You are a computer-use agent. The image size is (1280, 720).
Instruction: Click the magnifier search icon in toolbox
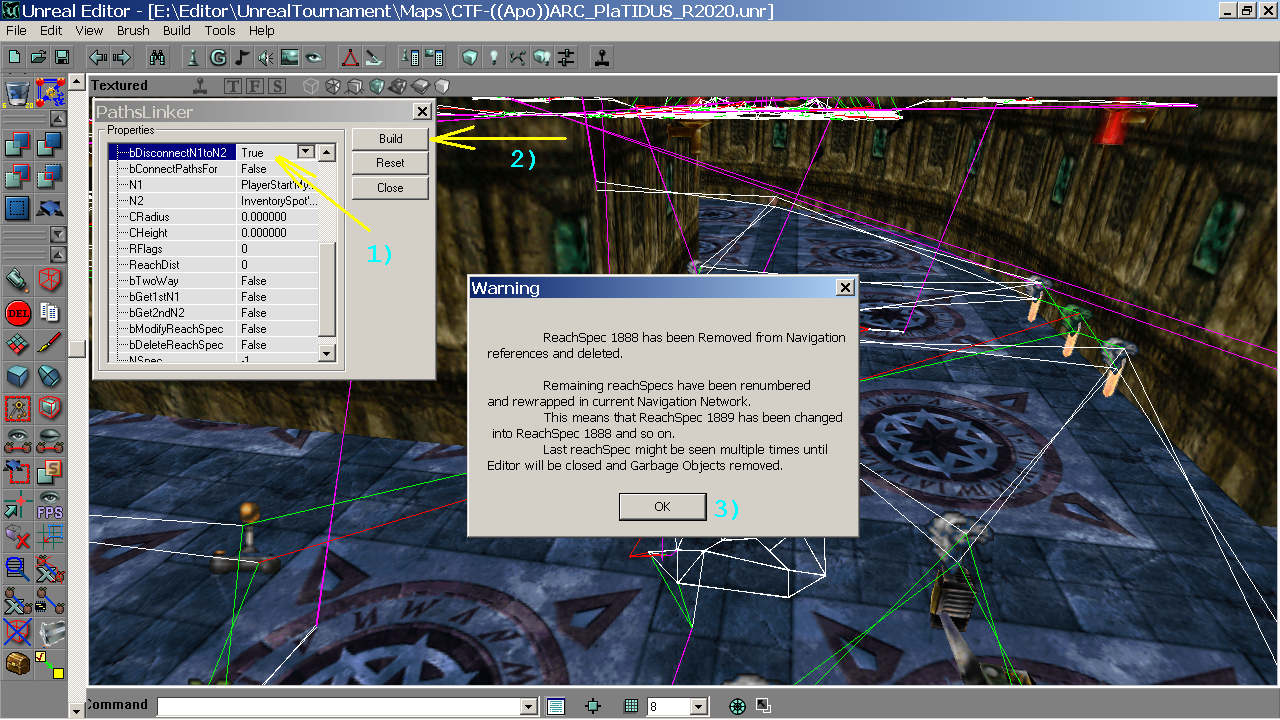coord(17,569)
